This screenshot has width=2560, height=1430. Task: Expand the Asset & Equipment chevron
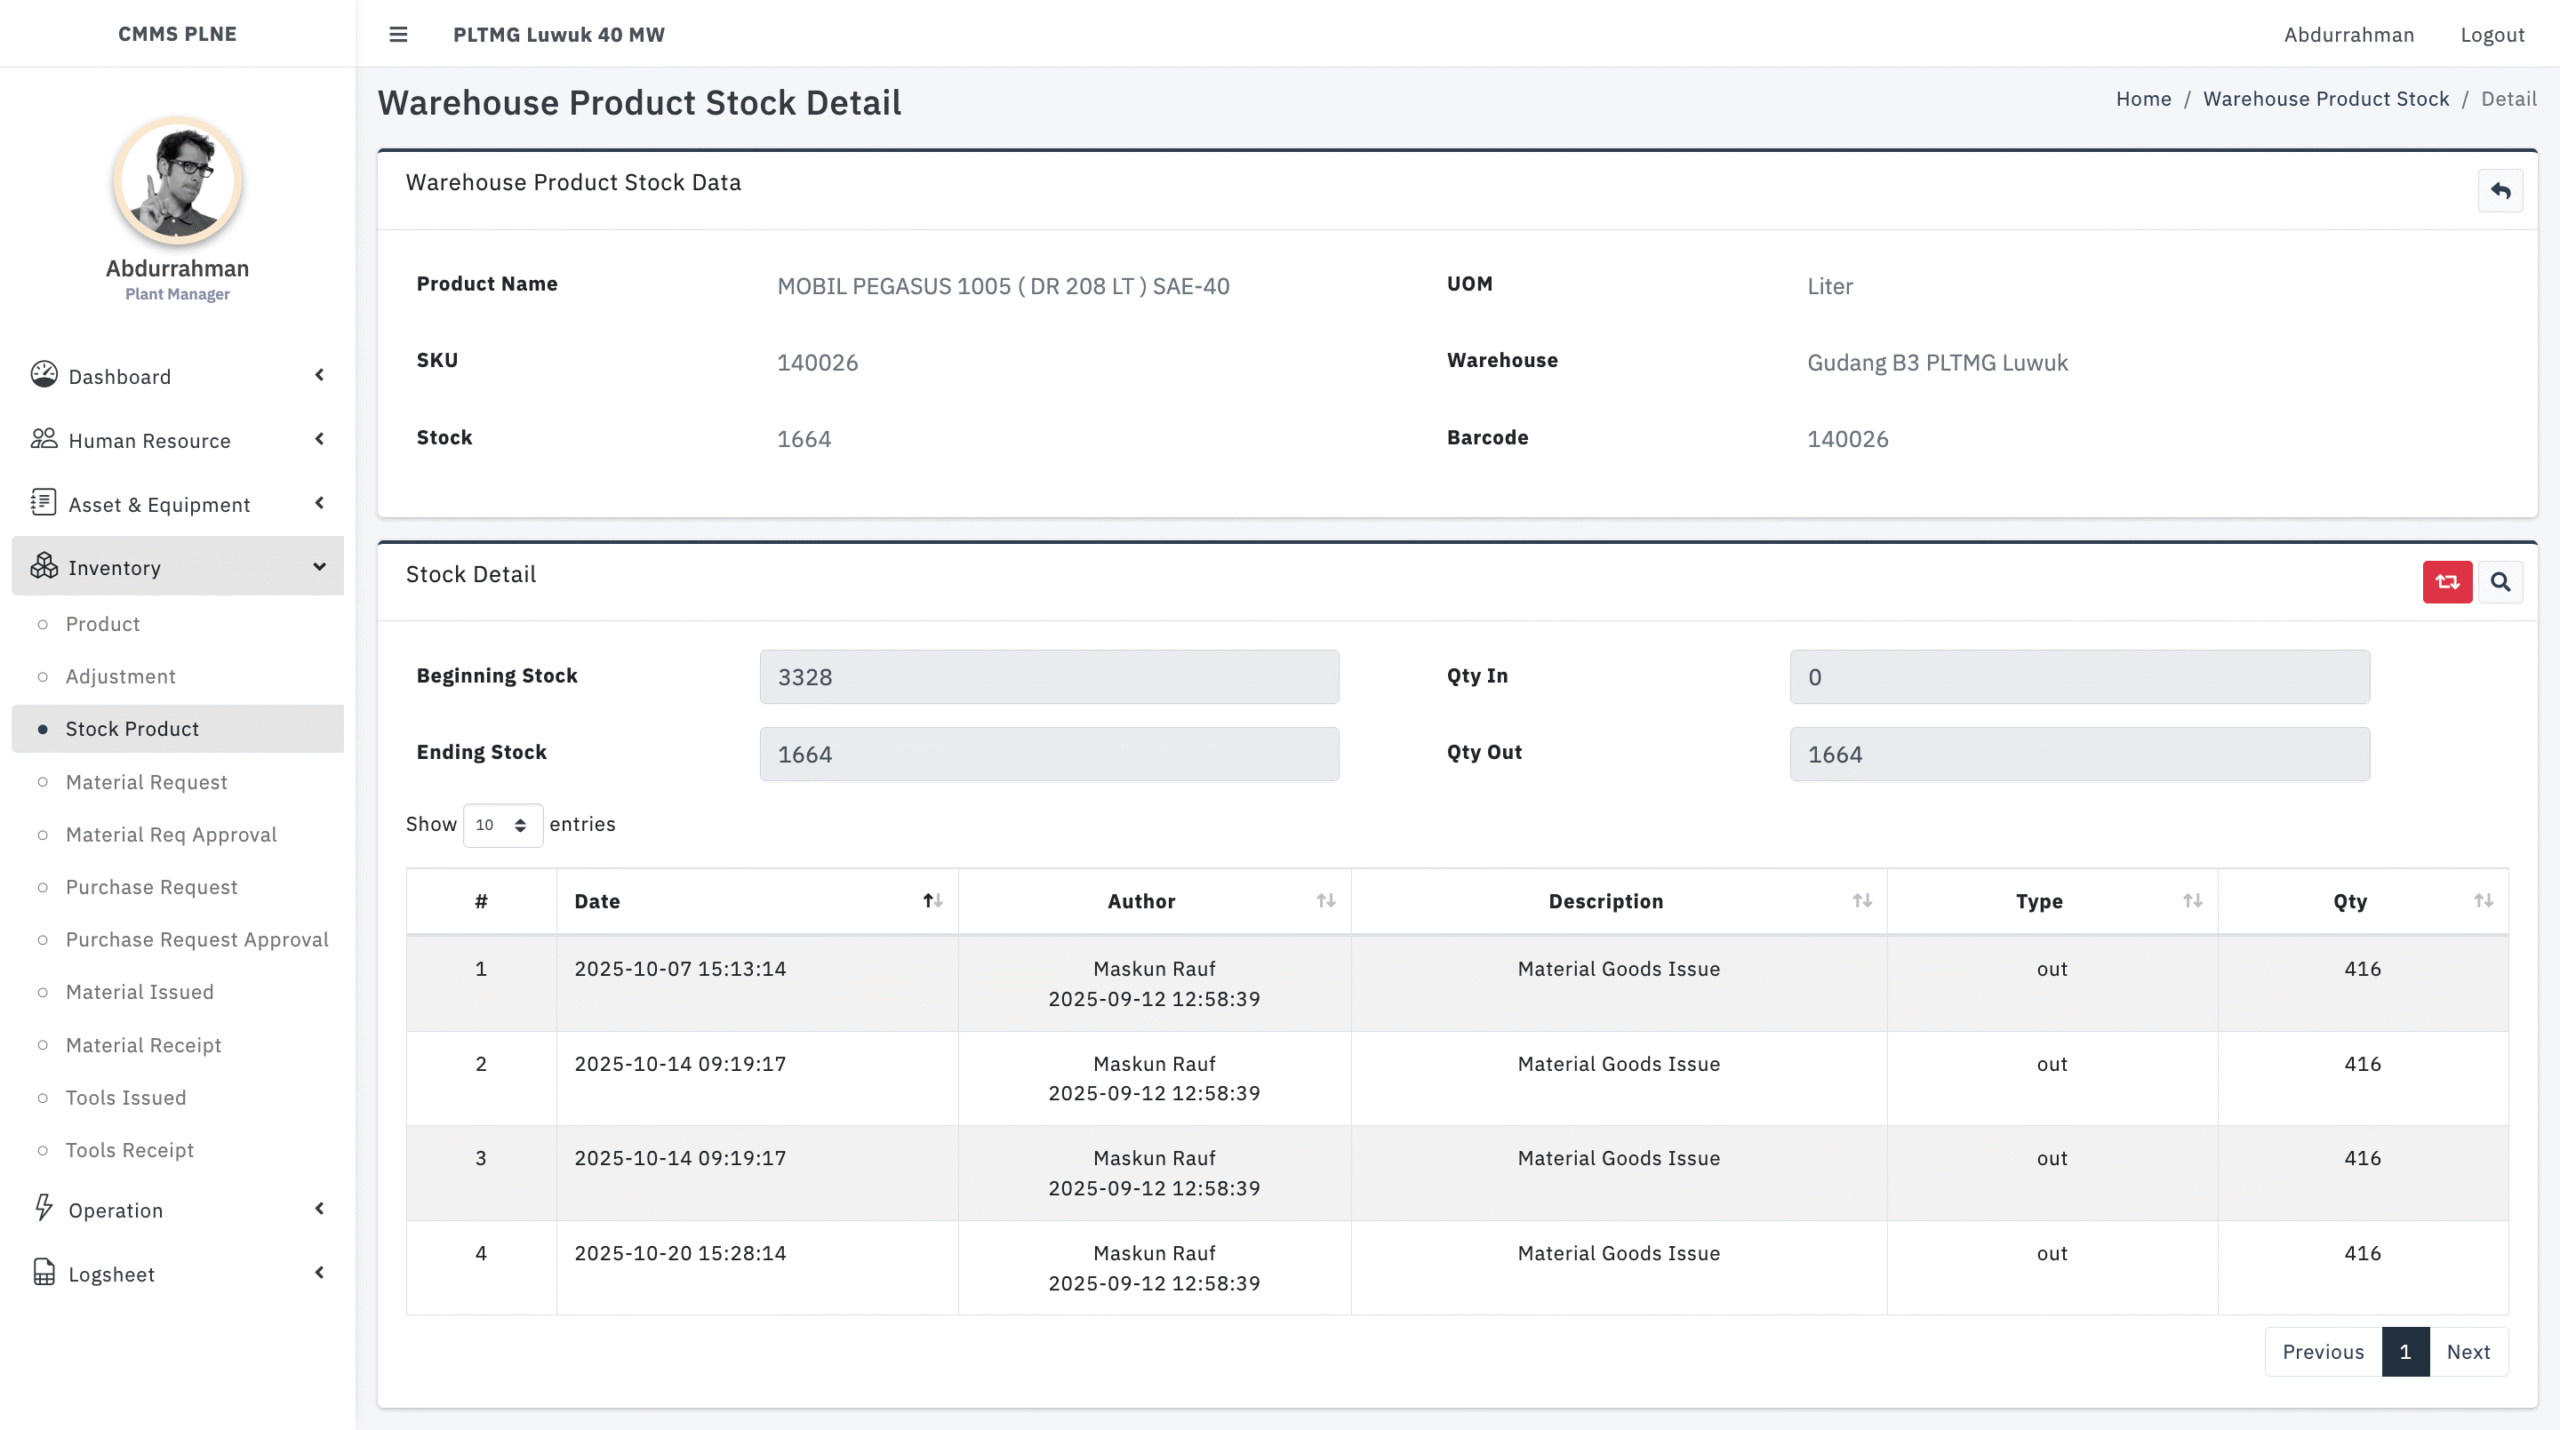[x=320, y=503]
